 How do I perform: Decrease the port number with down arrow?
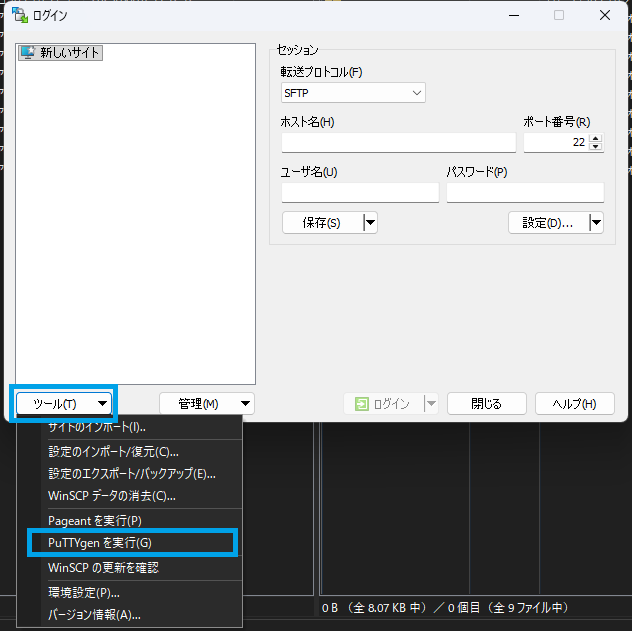[x=596, y=147]
